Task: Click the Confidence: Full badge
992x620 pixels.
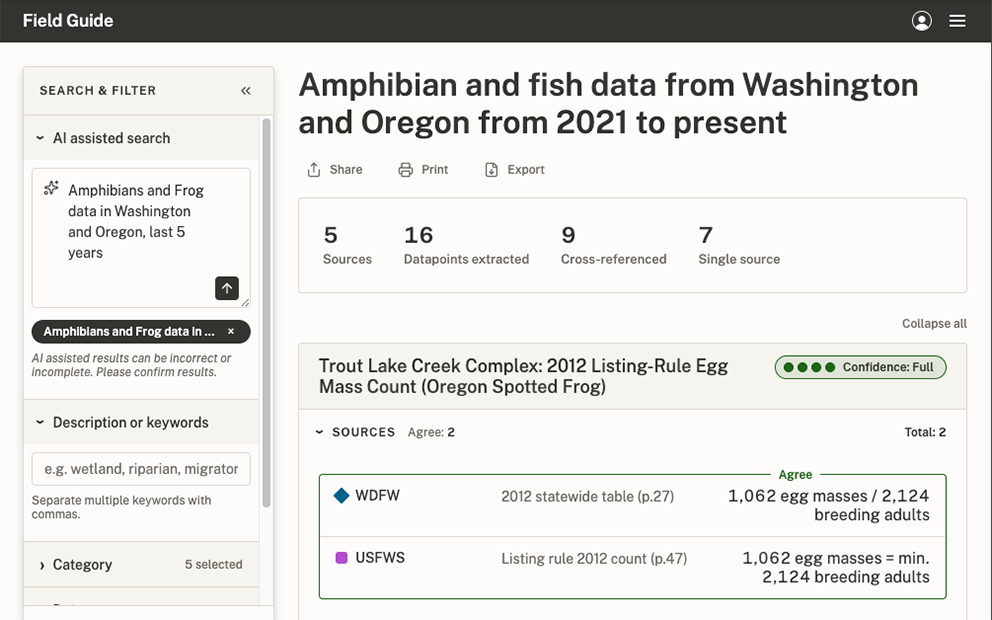Action: point(860,367)
